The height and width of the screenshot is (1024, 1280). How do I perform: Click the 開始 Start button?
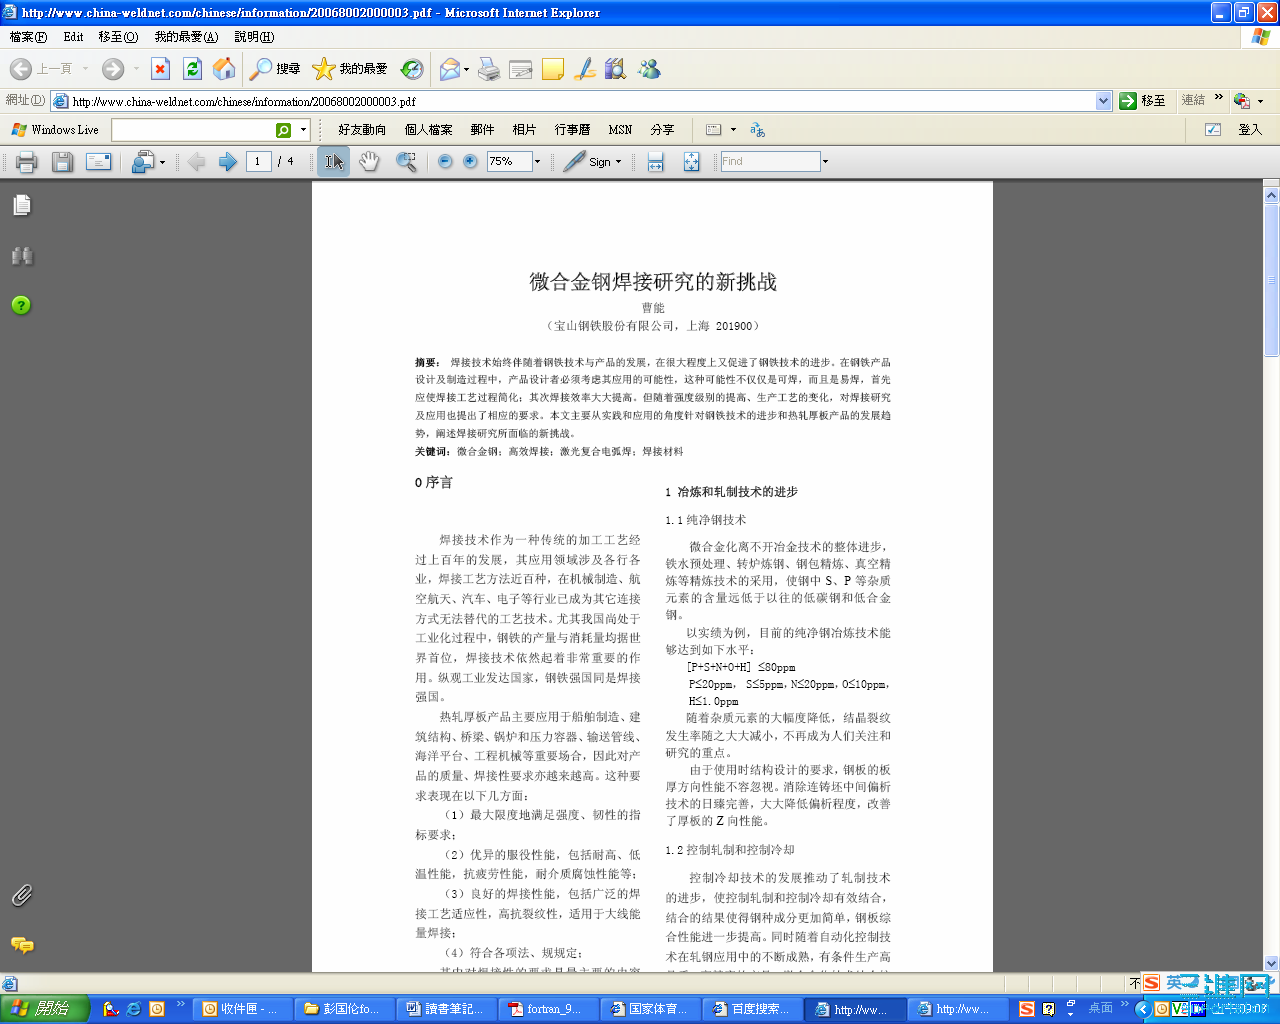coord(46,1009)
